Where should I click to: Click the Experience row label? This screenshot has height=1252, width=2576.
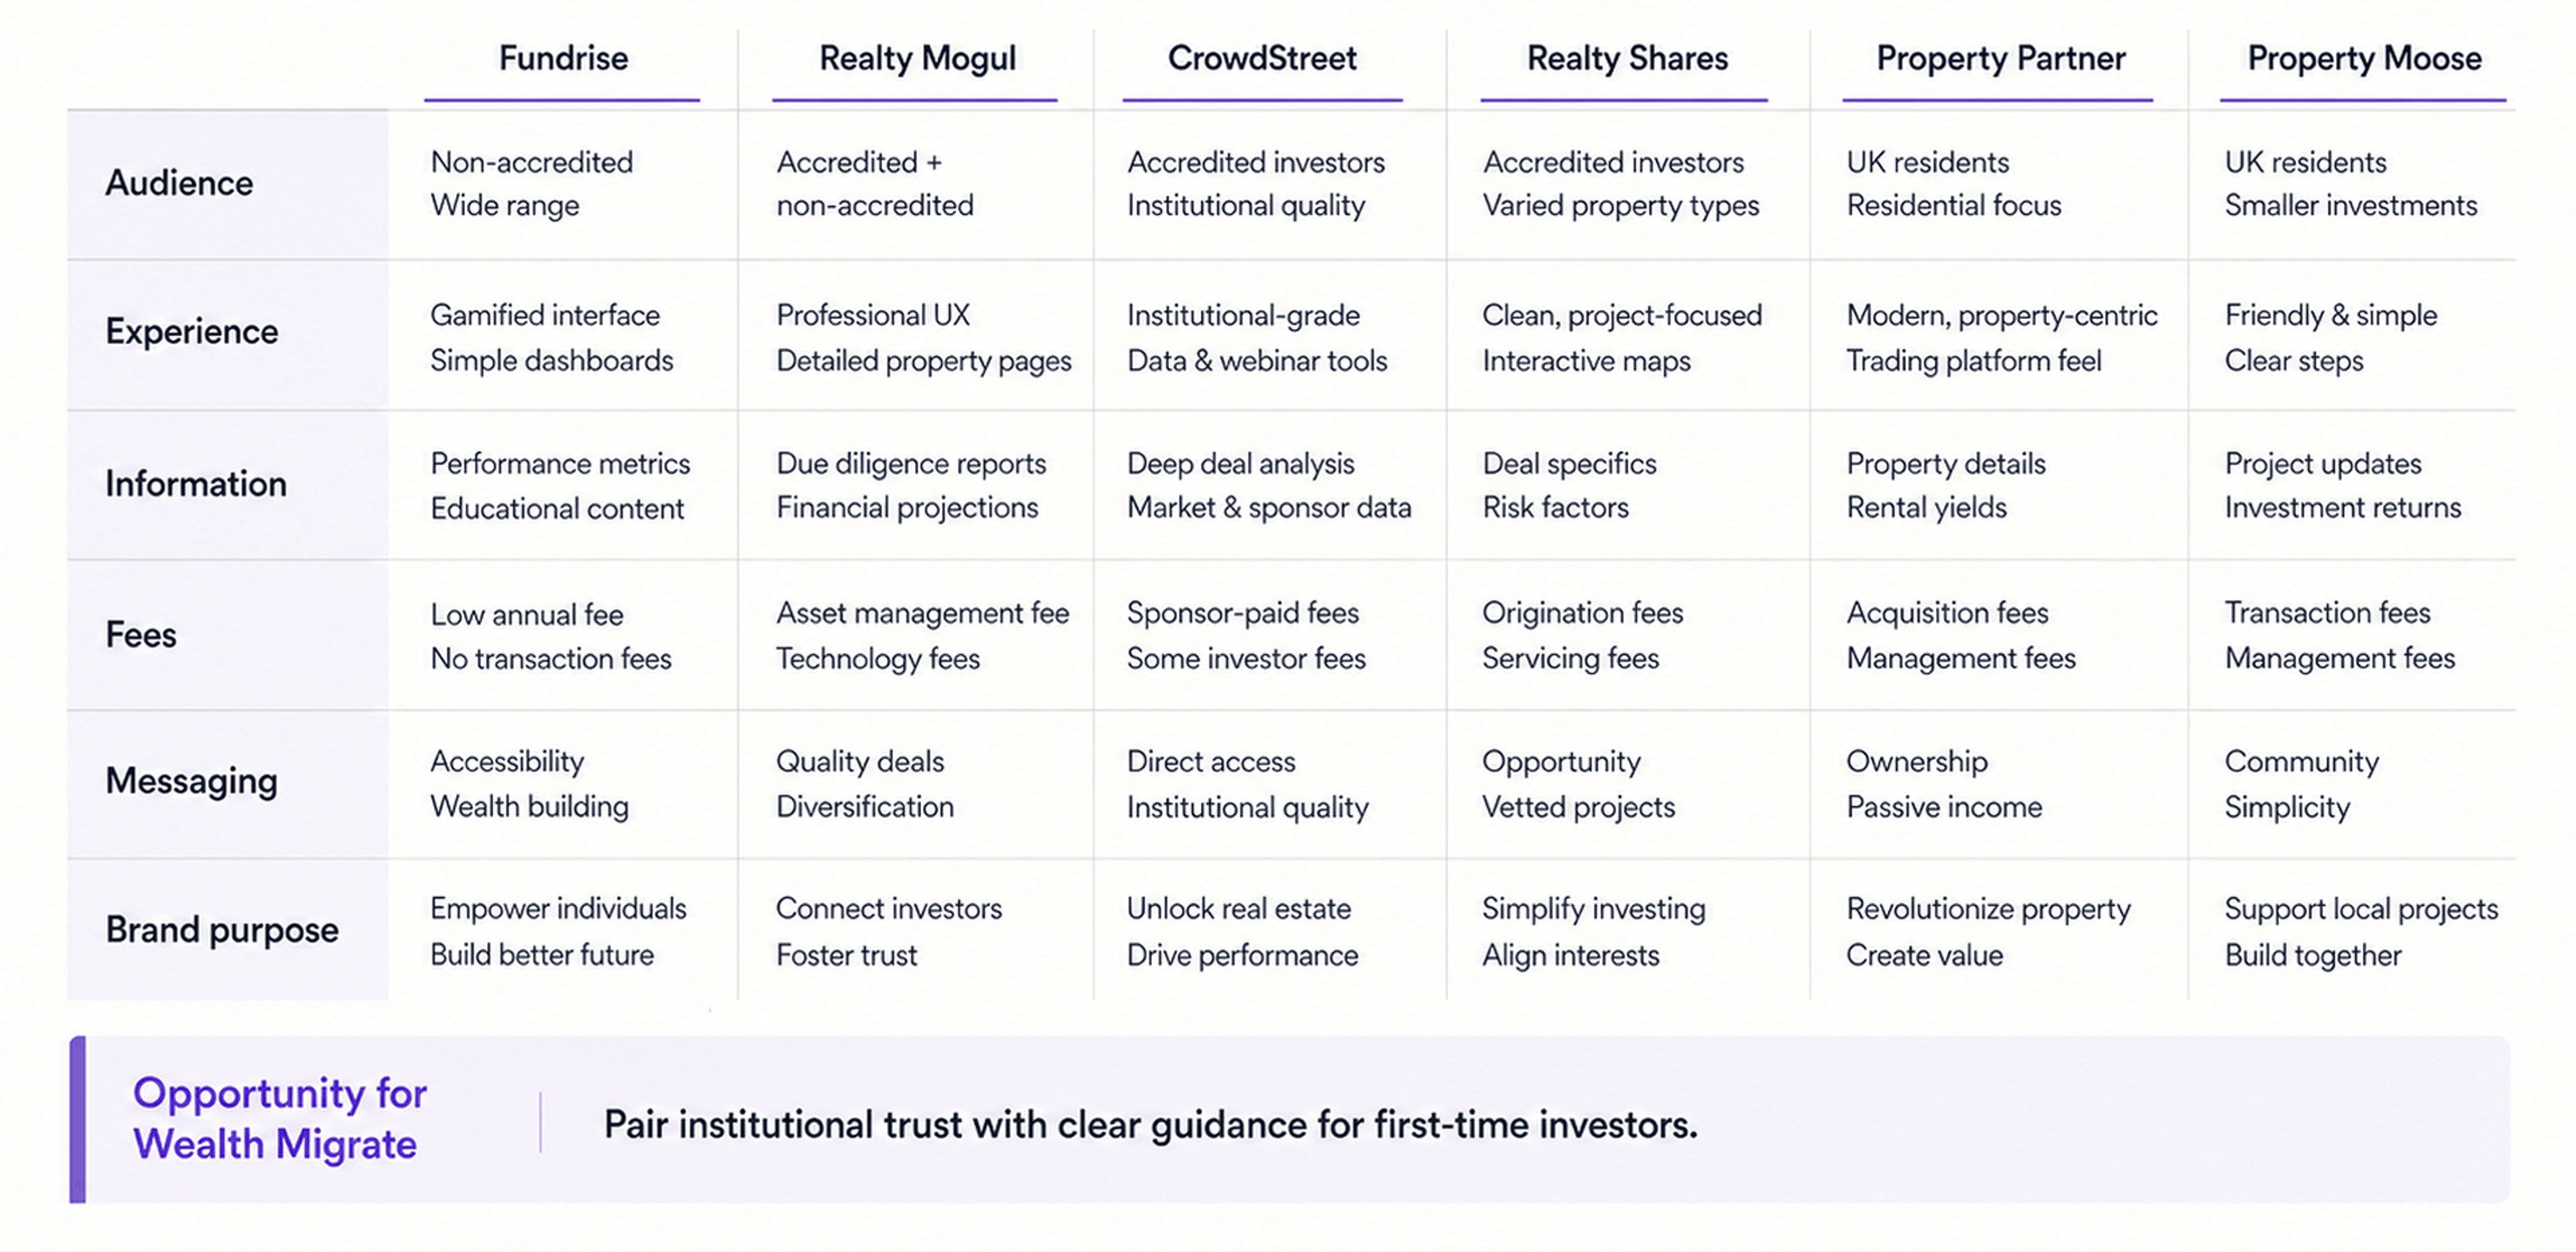tap(192, 331)
